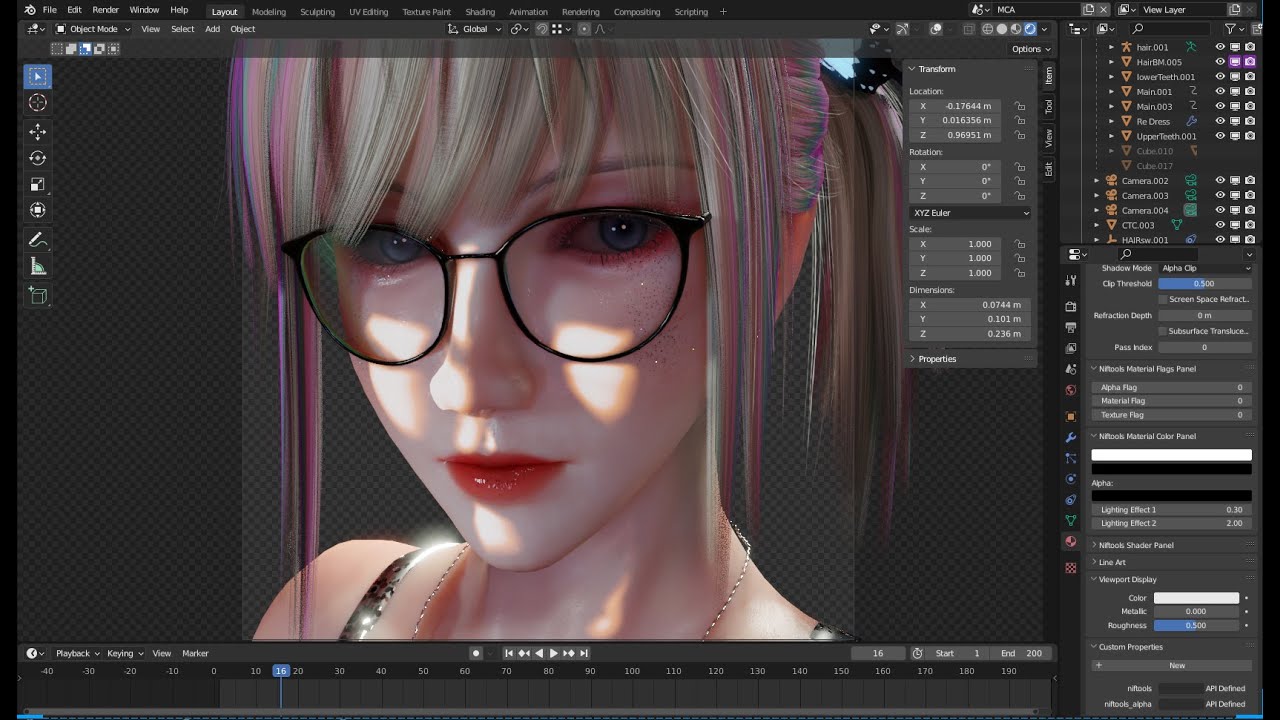
Task: Open the File menu
Action: tap(49, 10)
